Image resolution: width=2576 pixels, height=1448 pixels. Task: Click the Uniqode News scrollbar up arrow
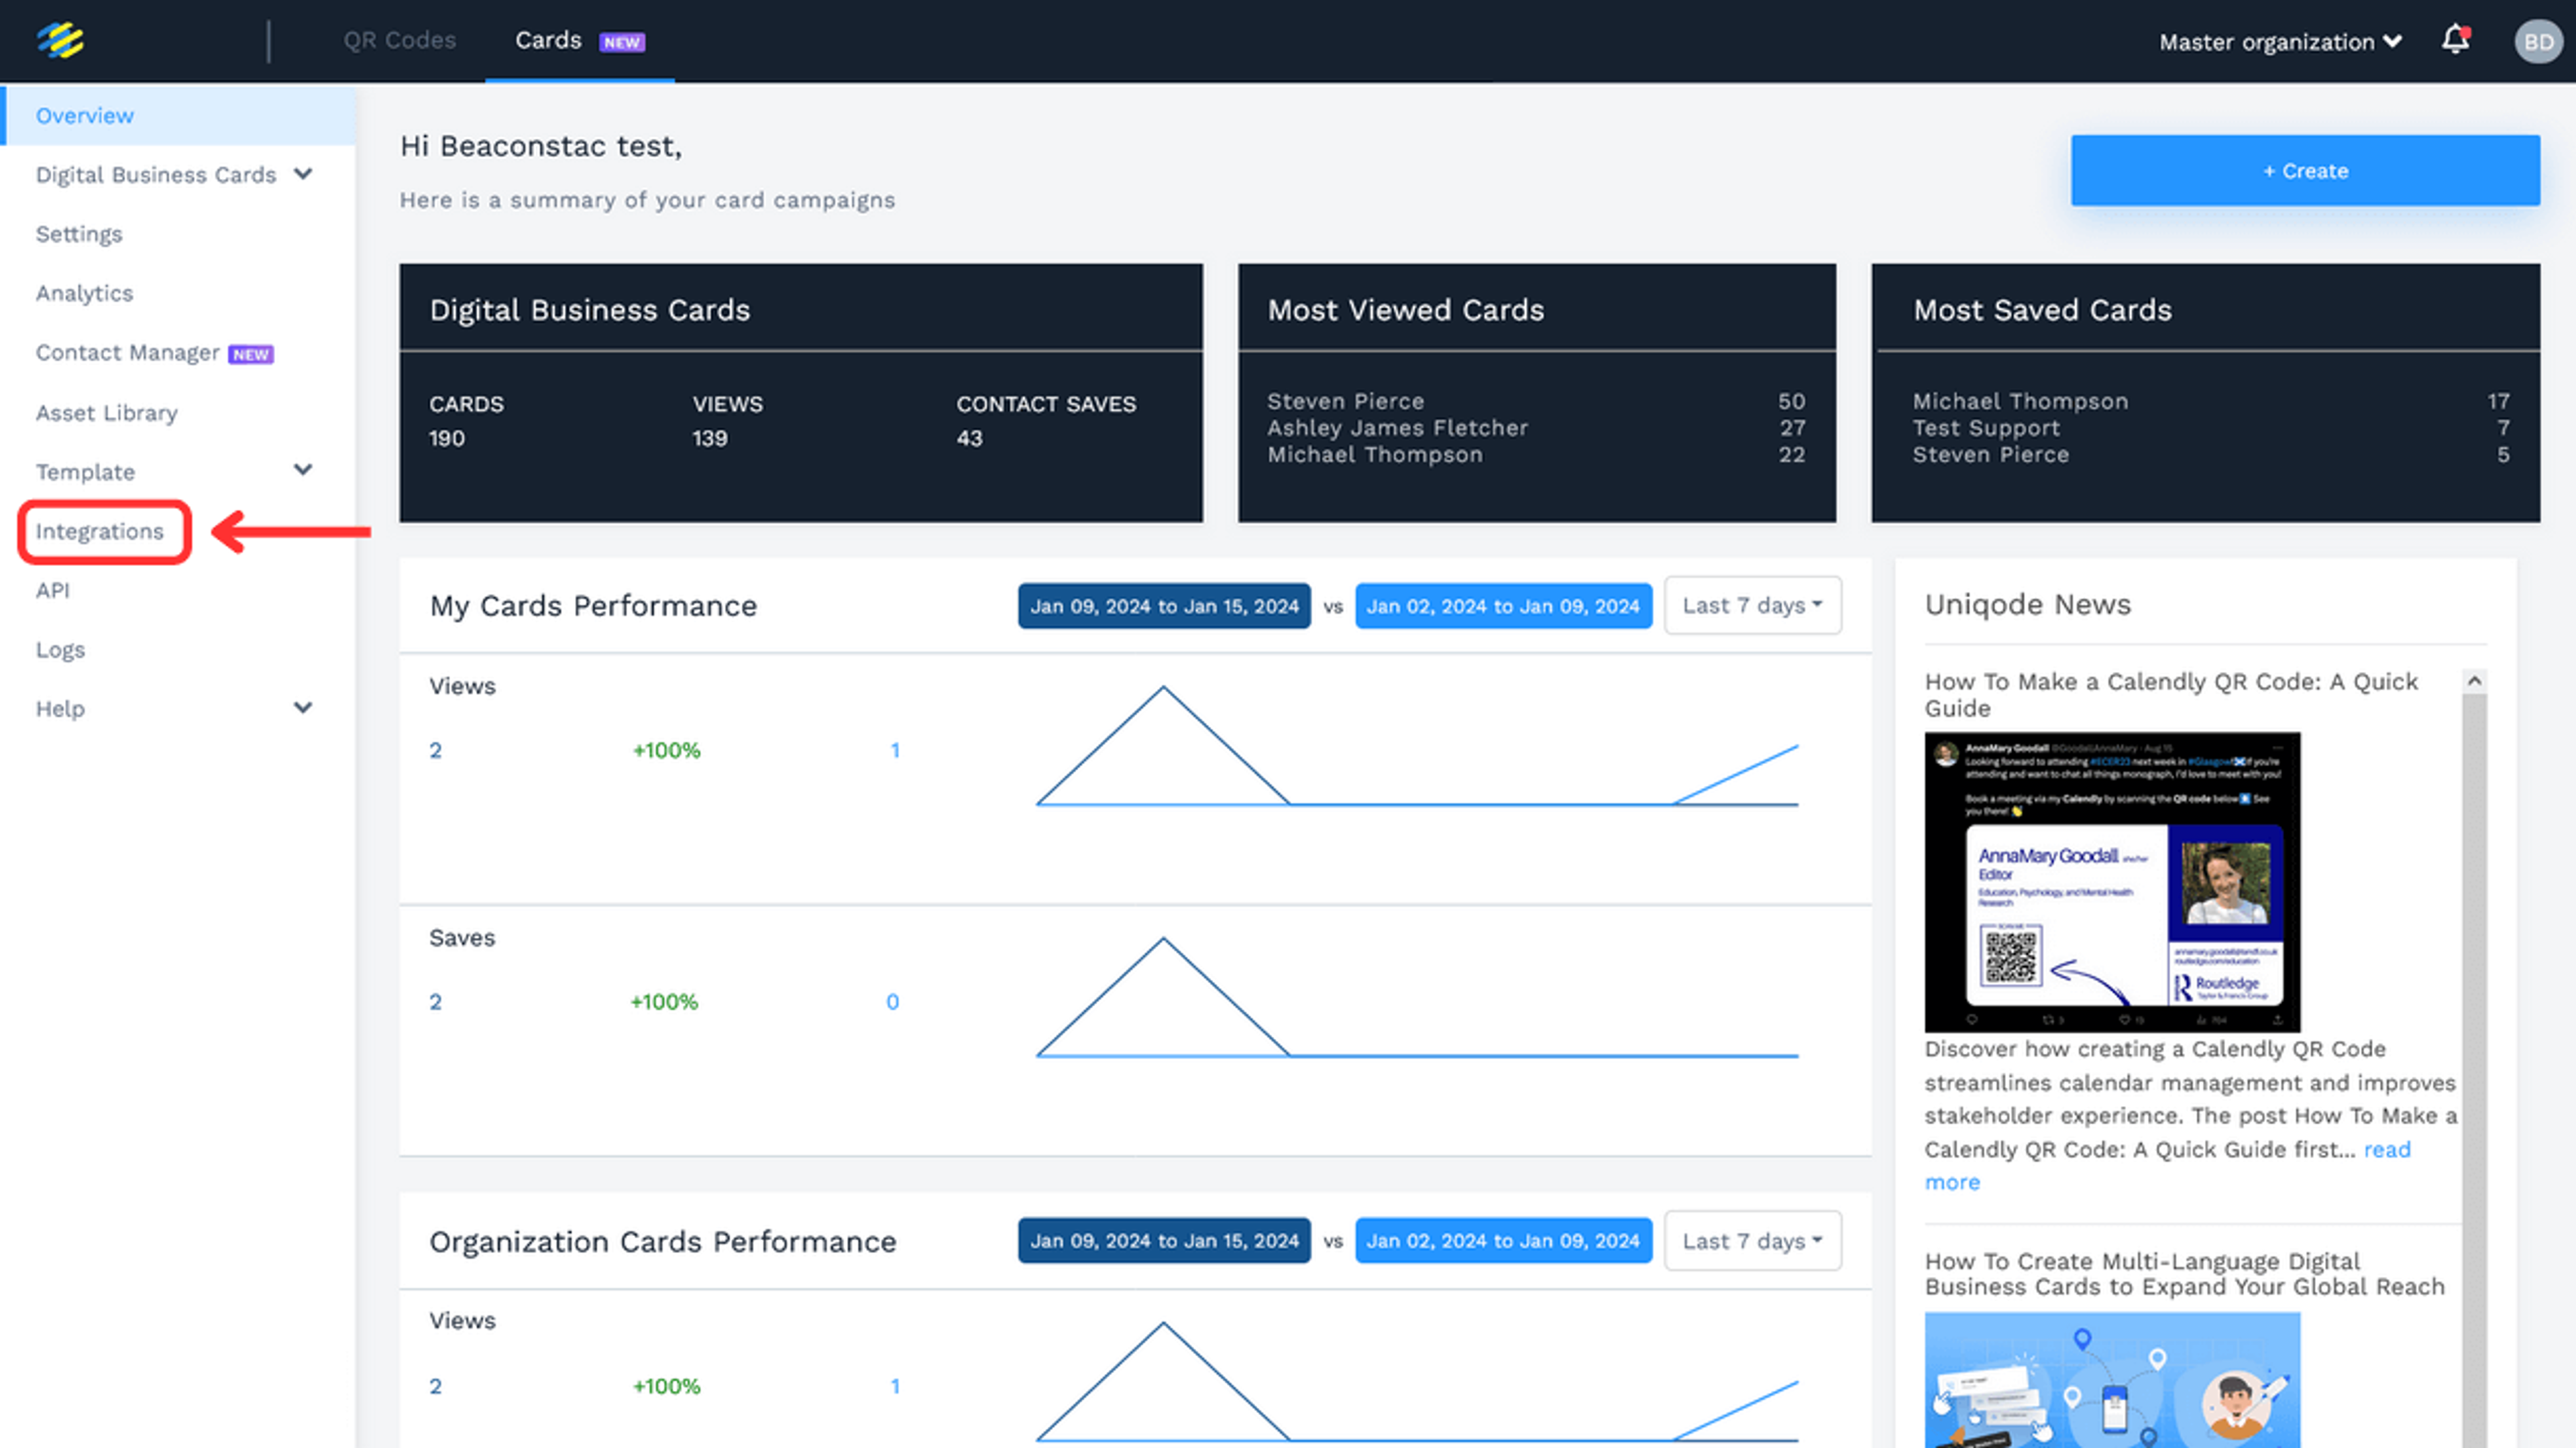tap(2474, 681)
